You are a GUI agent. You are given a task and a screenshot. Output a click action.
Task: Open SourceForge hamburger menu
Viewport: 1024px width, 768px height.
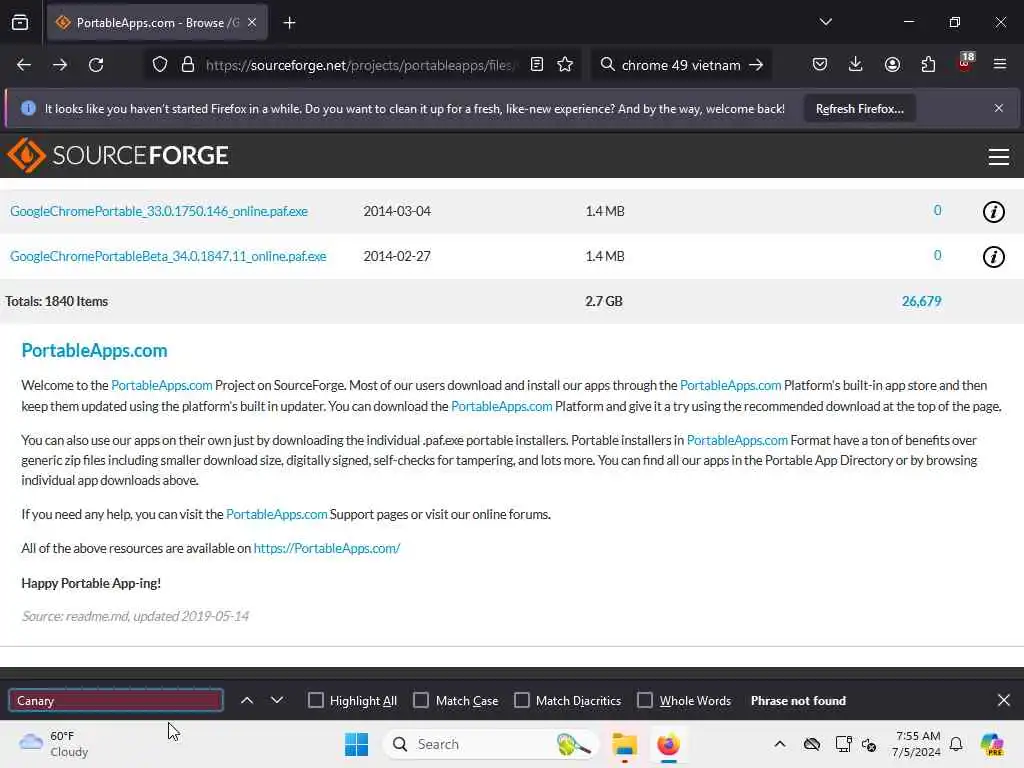999,157
